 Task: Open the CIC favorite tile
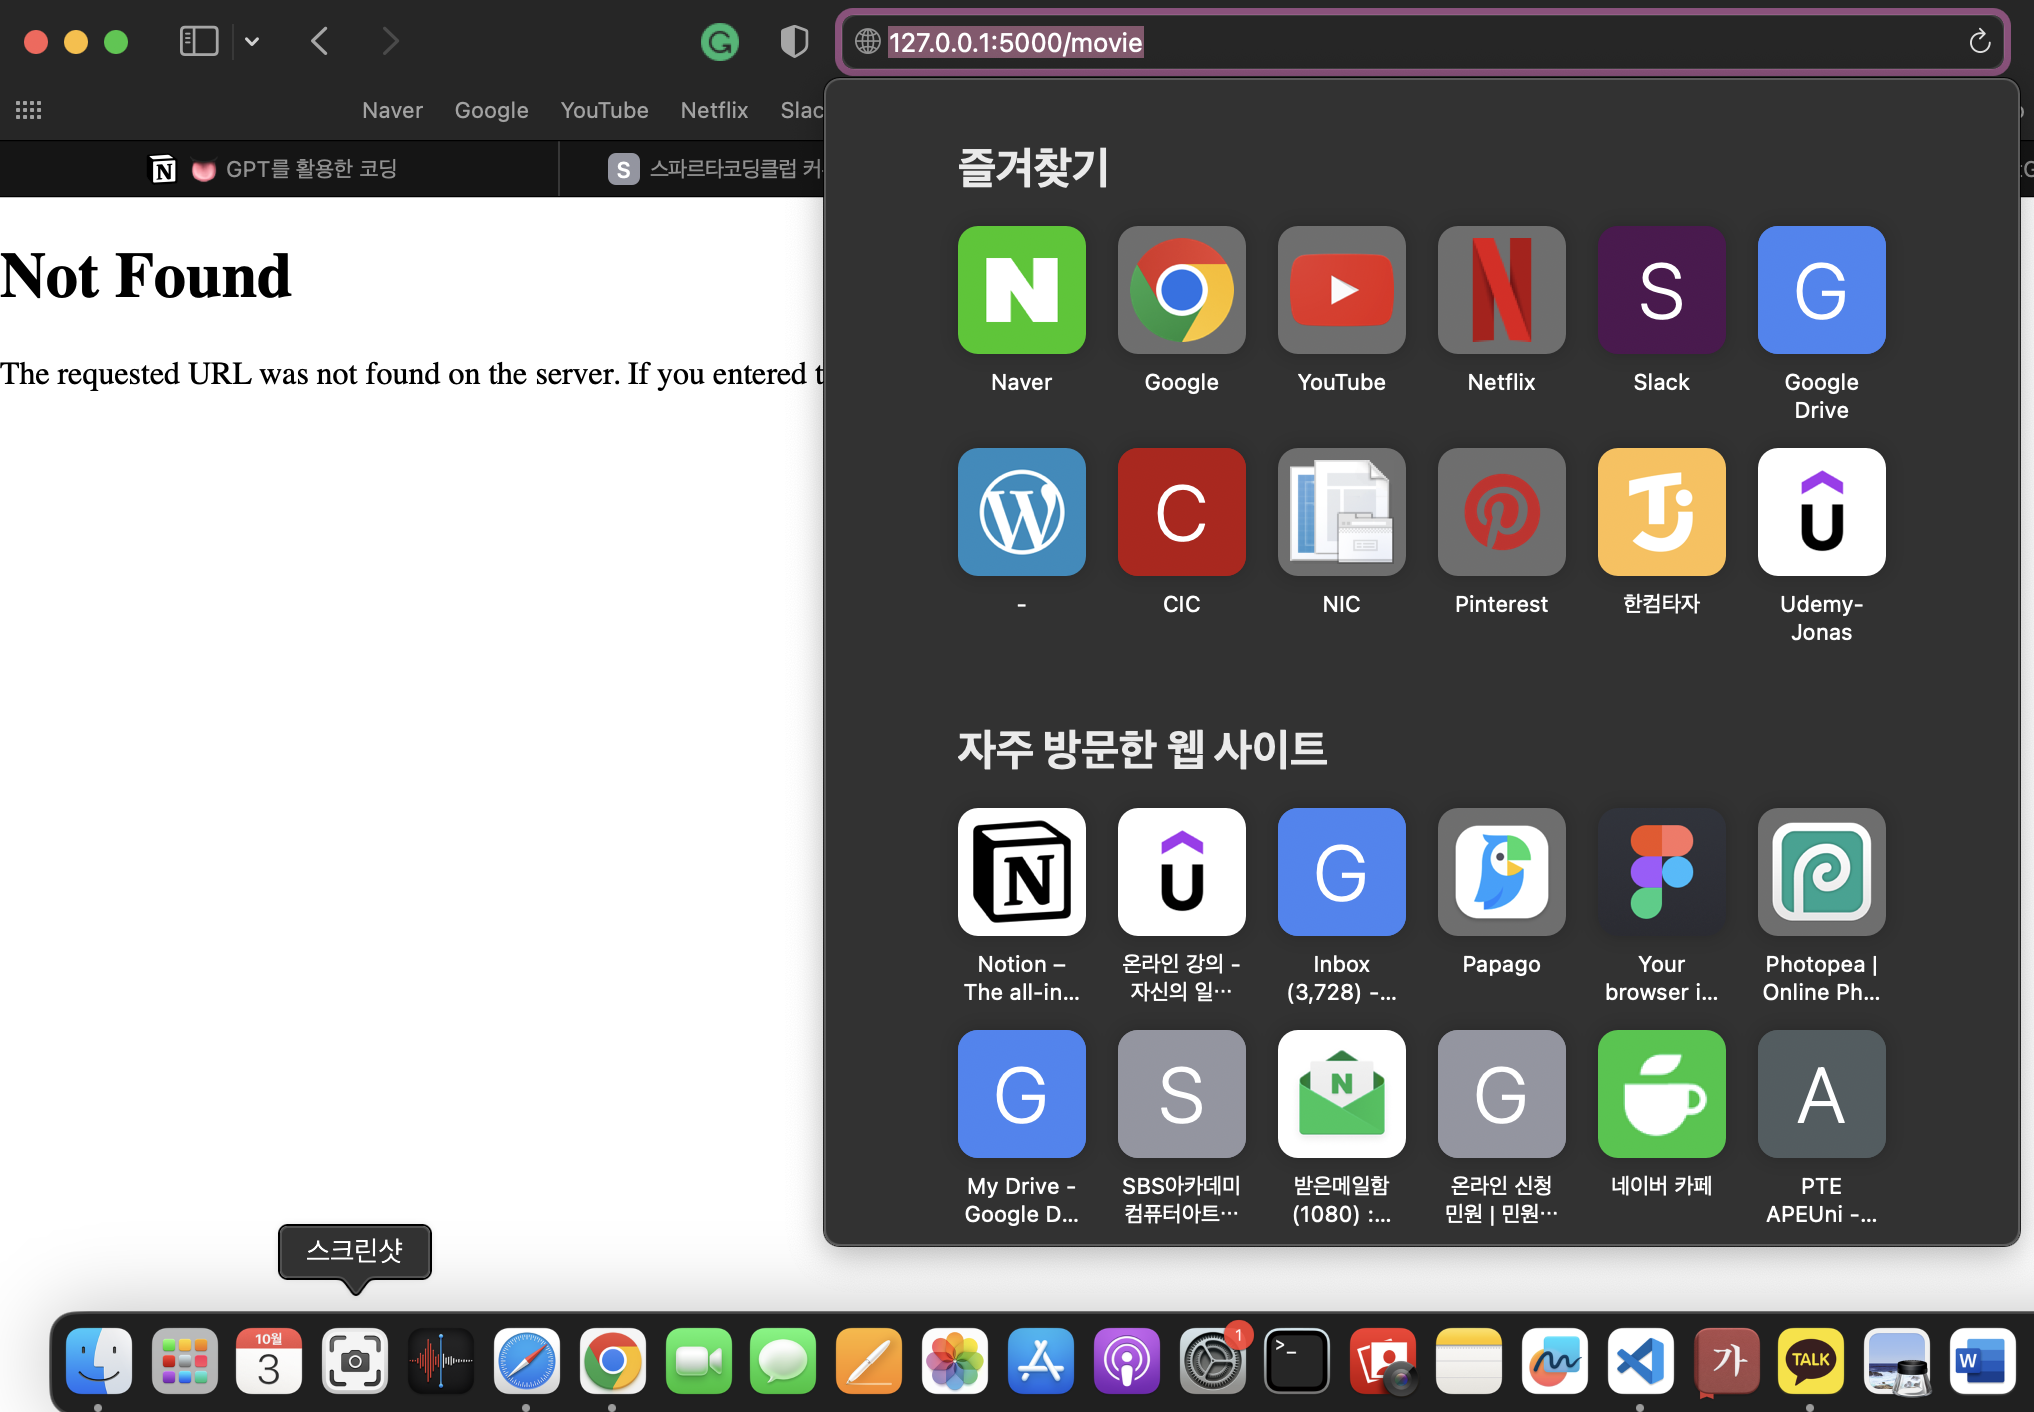pyautogui.click(x=1181, y=512)
